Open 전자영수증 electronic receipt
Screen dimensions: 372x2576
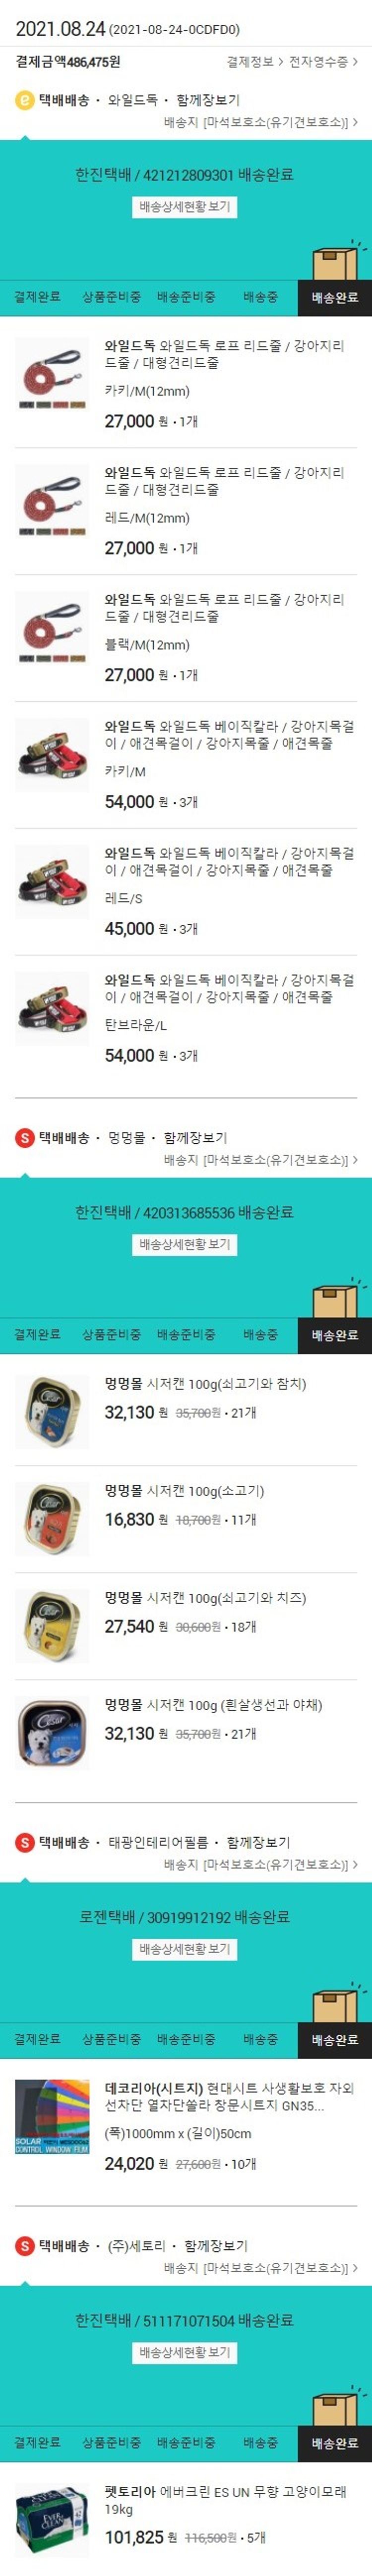click(x=323, y=62)
